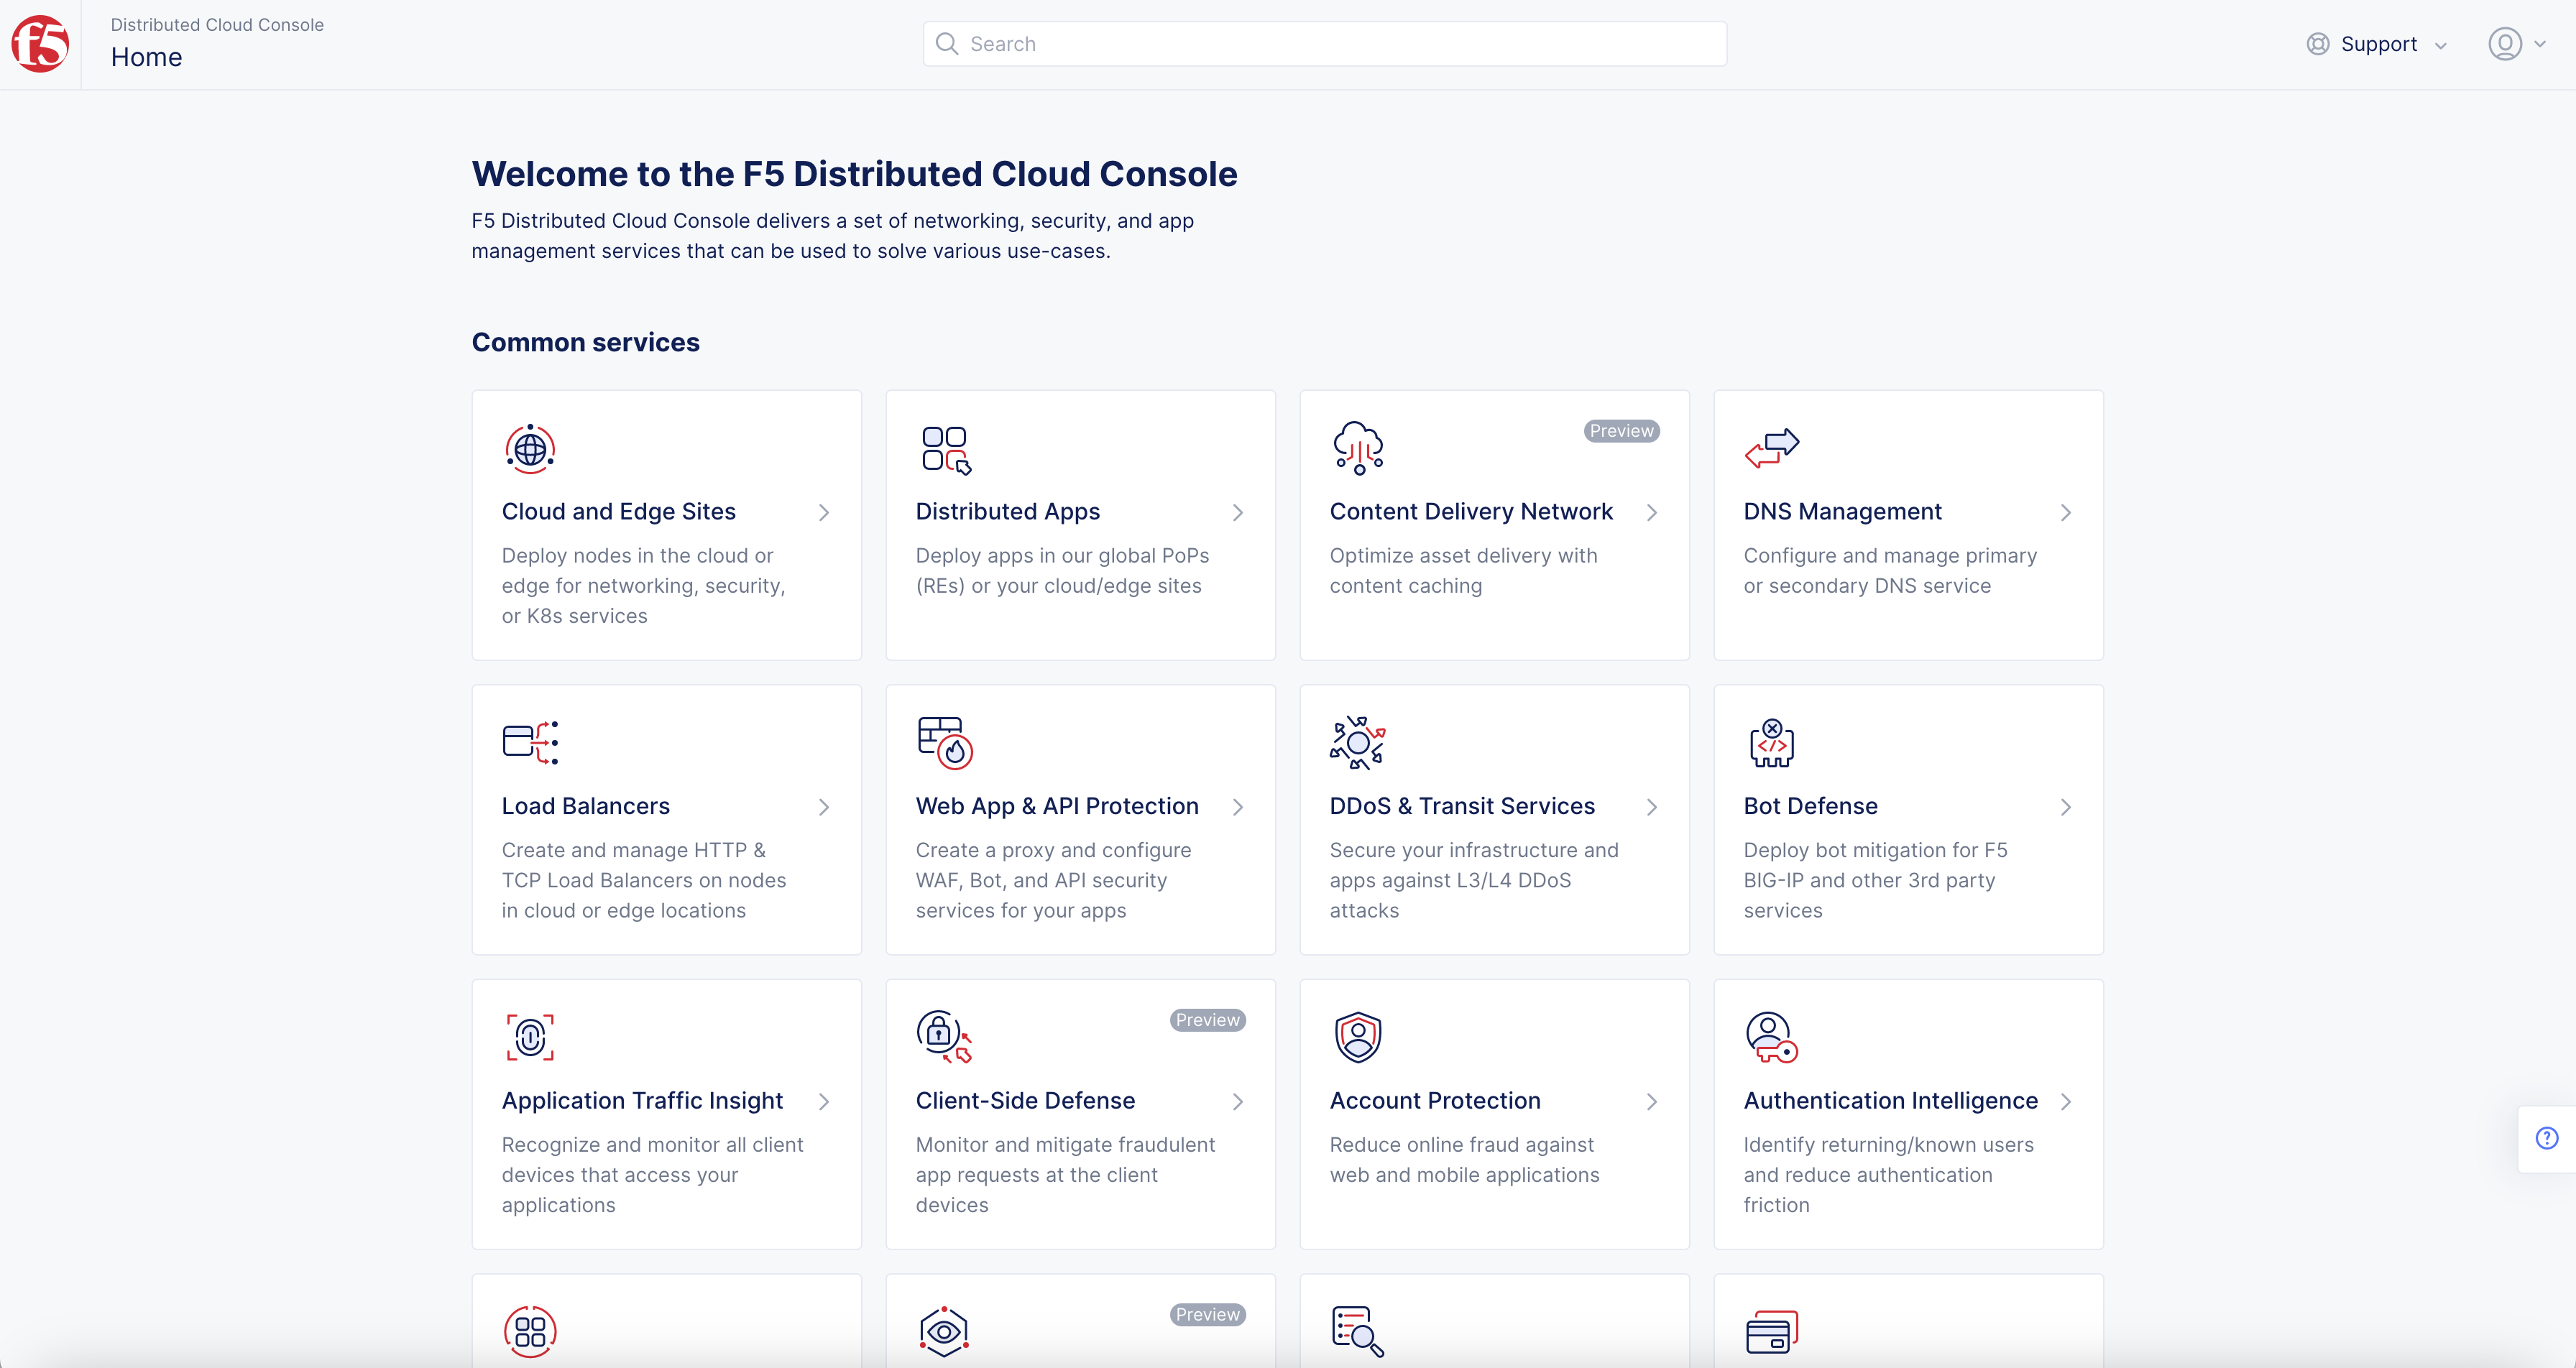The image size is (2576, 1368).
Task: Click the floating help question mark icon
Action: click(2547, 1138)
